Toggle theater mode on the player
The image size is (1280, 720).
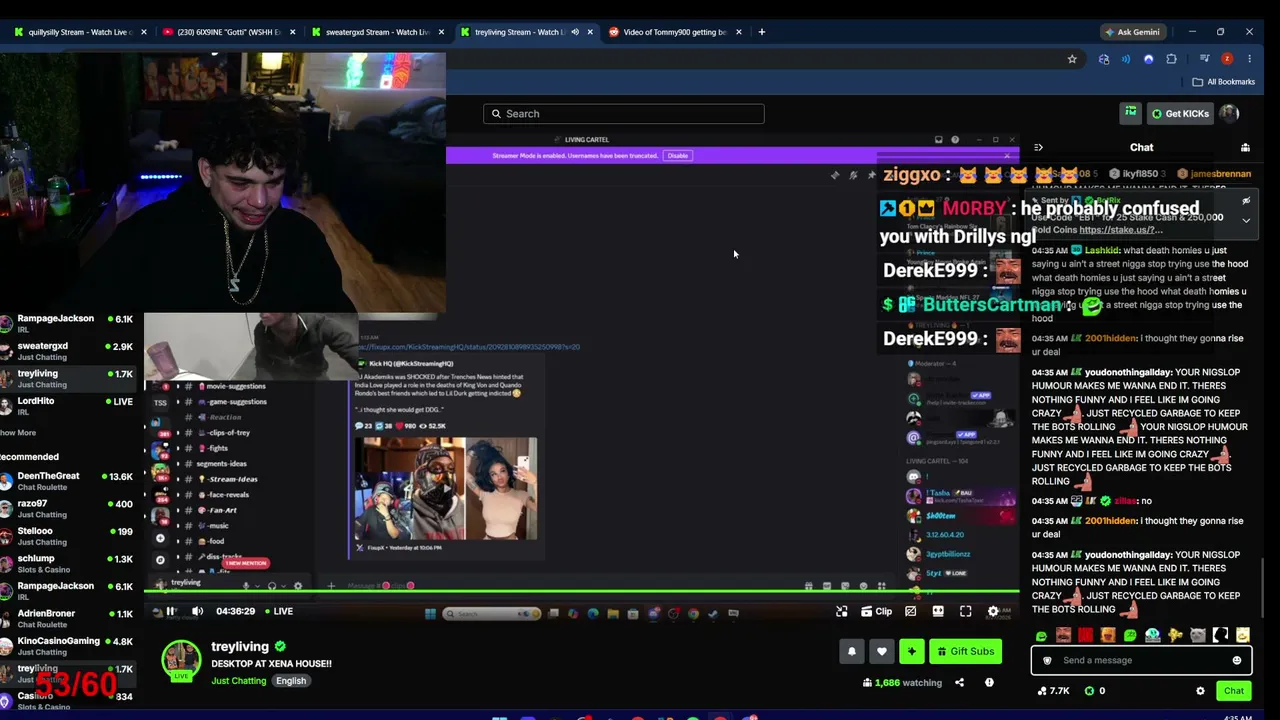pyautogui.click(x=938, y=611)
